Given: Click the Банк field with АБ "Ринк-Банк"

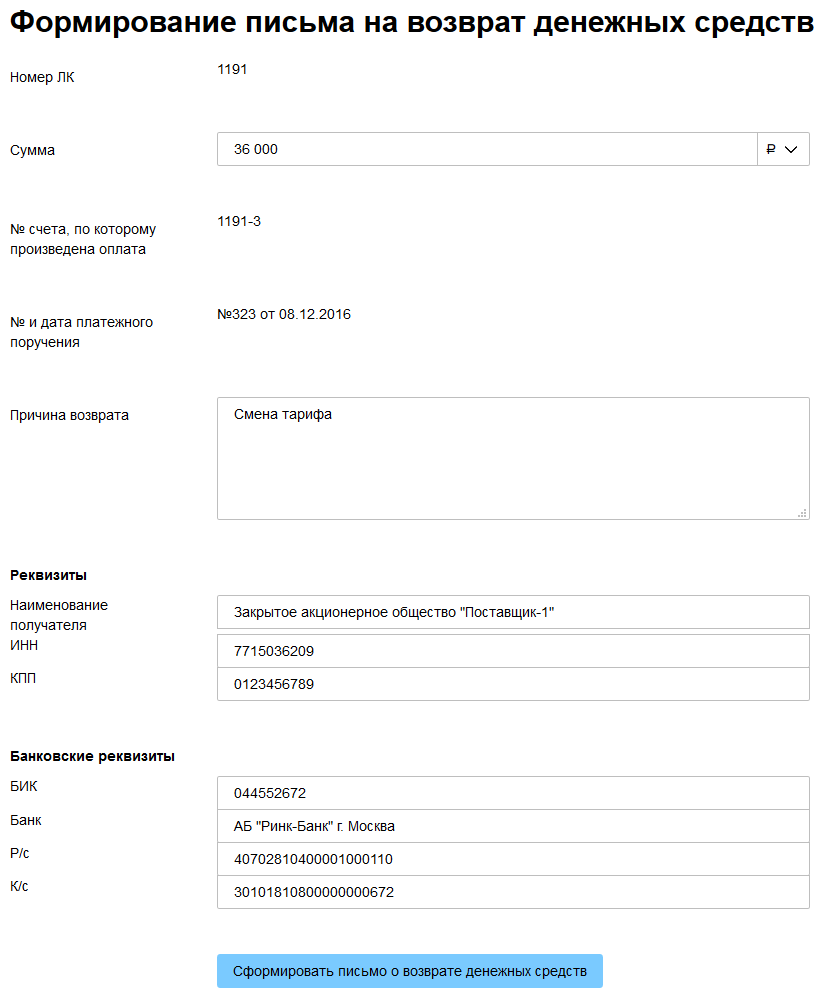Looking at the screenshot, I should tap(512, 826).
